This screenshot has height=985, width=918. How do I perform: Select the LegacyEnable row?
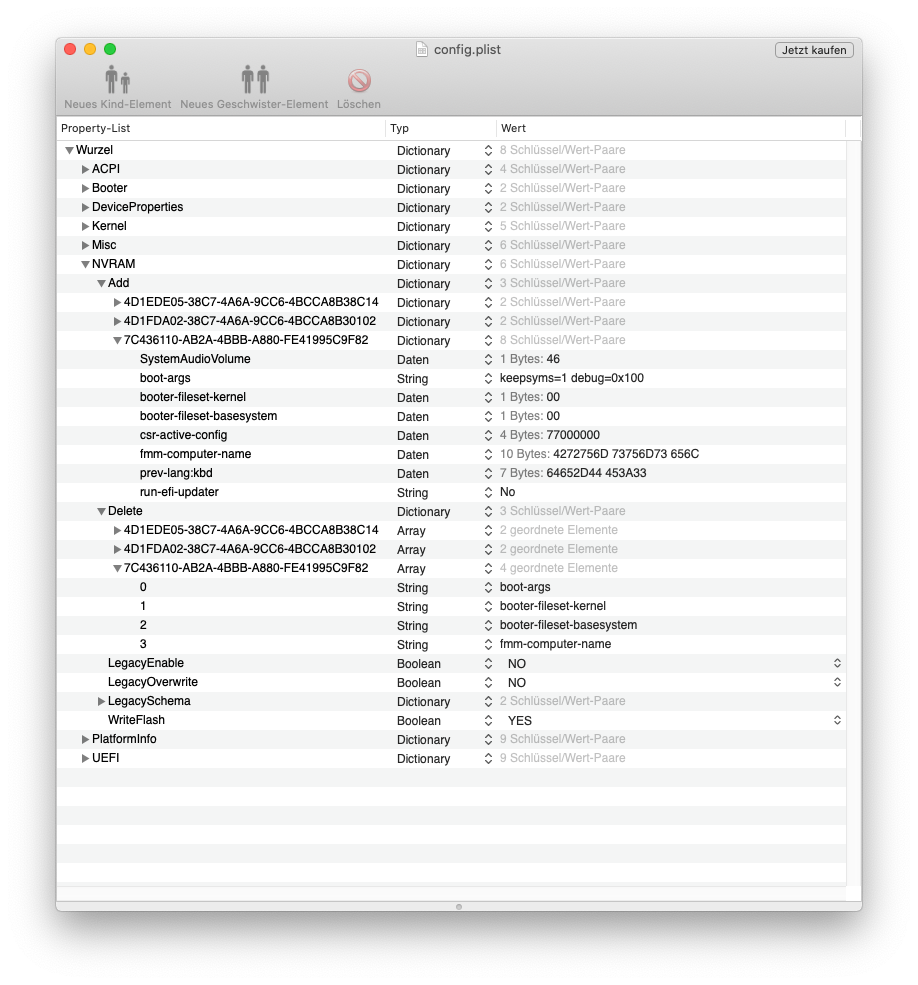[451, 663]
